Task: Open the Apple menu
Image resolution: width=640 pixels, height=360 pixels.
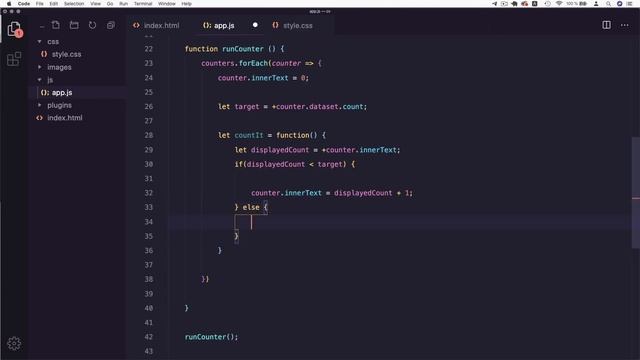Action: pos(9,4)
